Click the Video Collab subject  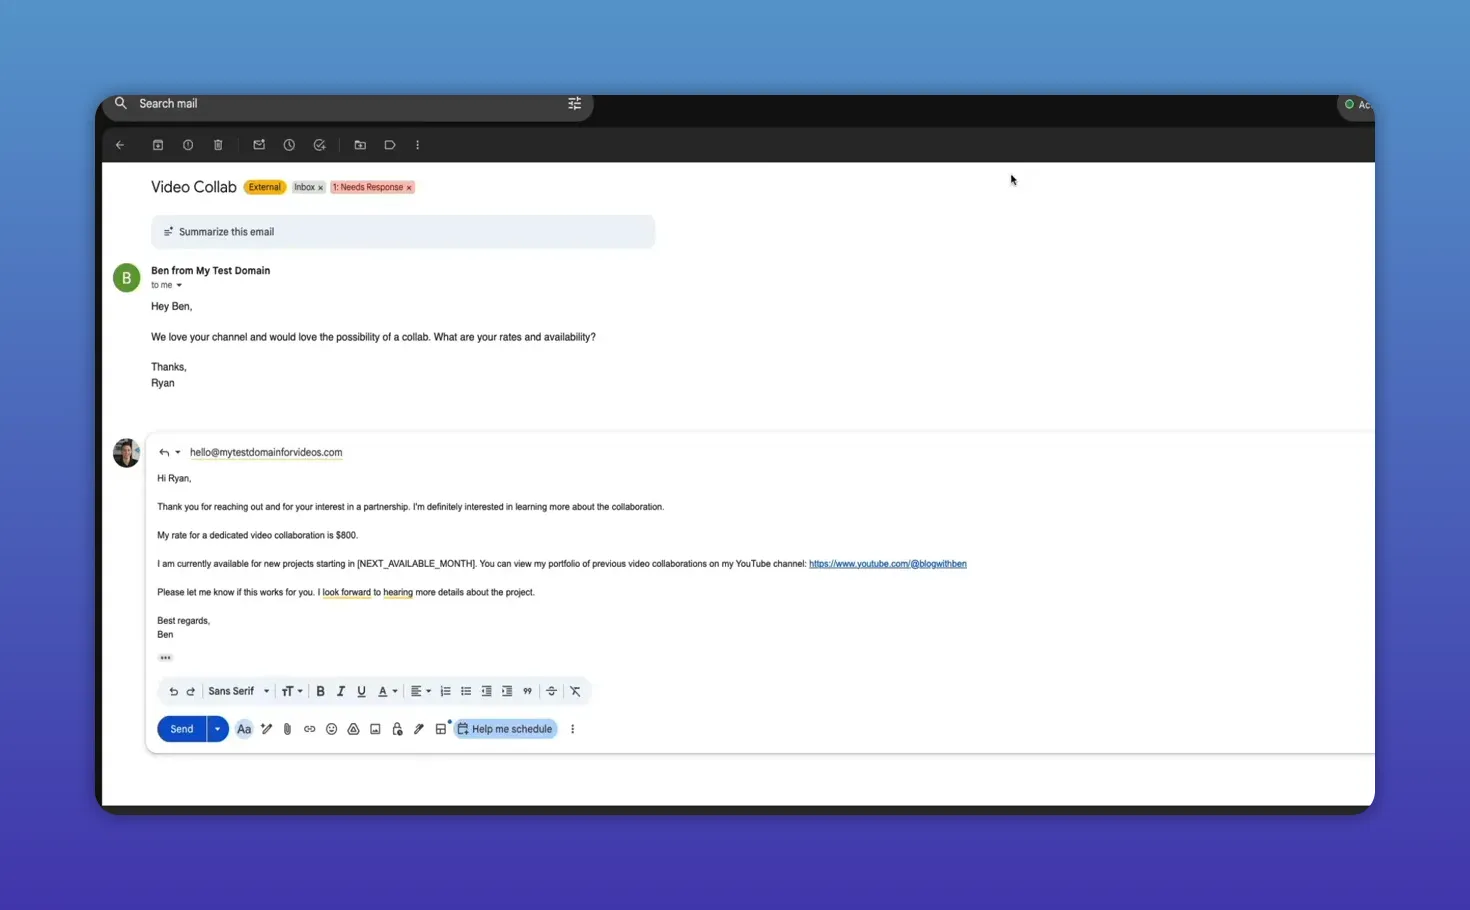click(x=194, y=187)
